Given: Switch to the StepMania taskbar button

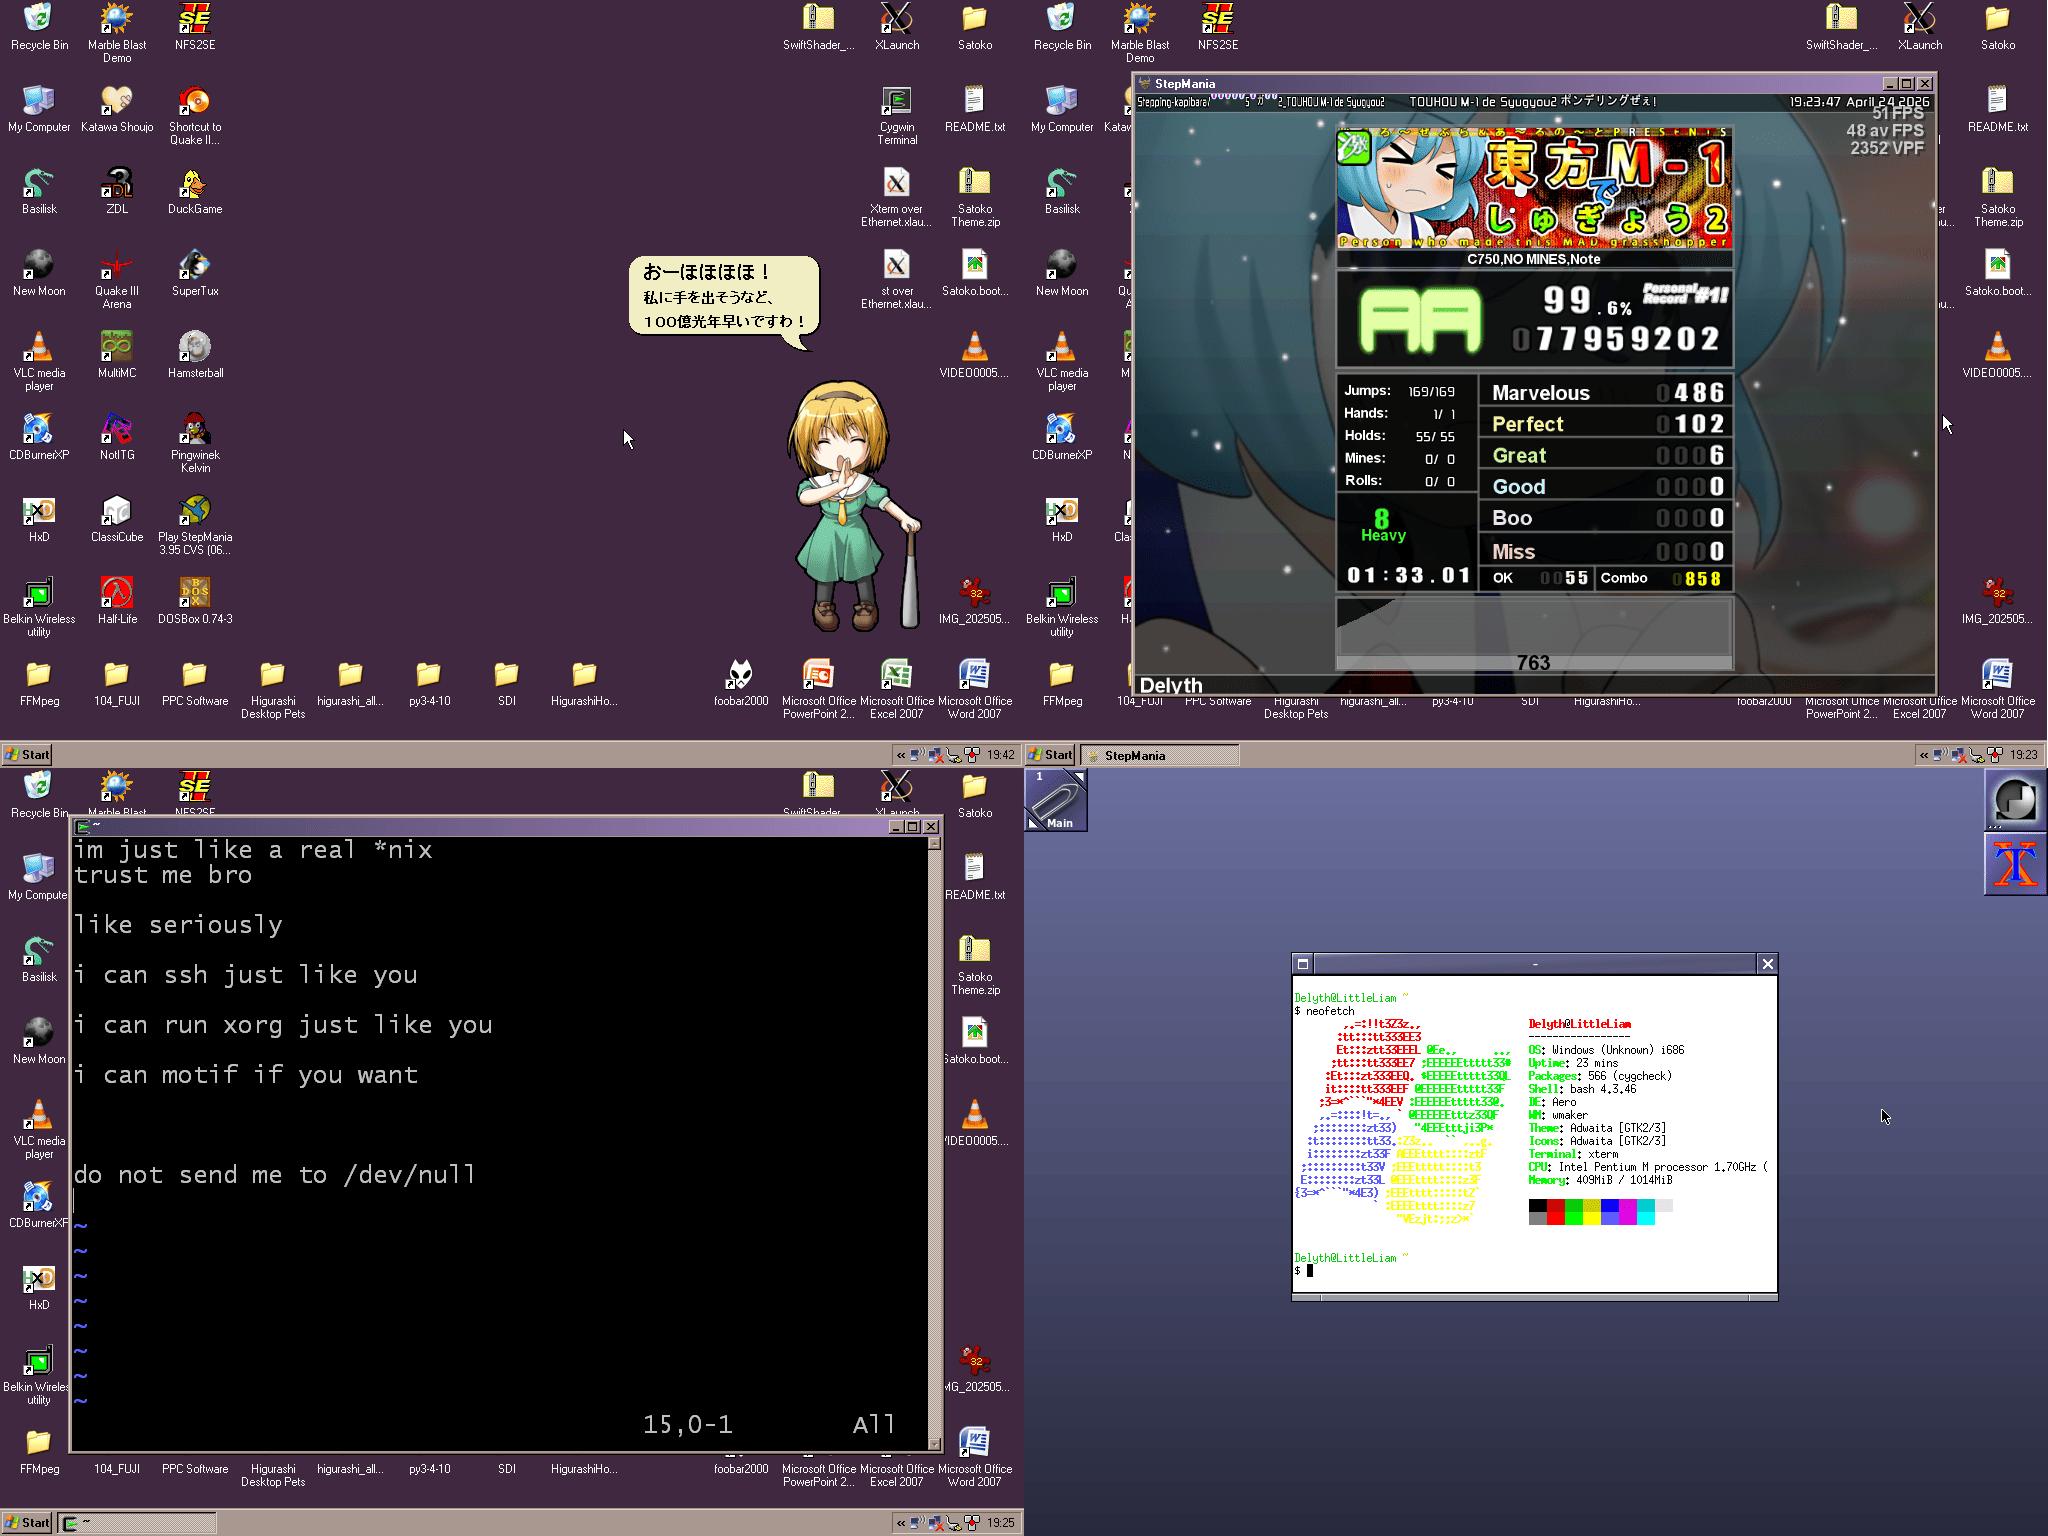Looking at the screenshot, I should [x=1160, y=755].
